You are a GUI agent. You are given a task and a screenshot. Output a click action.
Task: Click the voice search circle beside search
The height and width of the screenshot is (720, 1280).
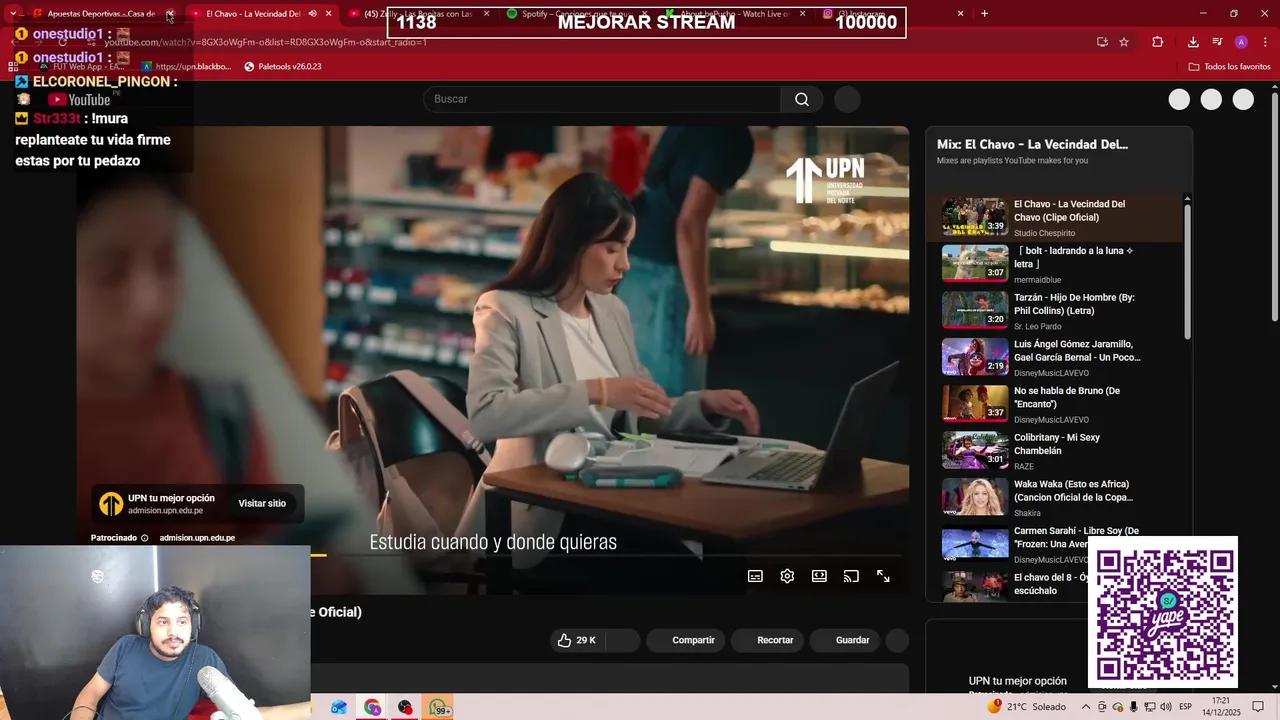[x=847, y=99]
